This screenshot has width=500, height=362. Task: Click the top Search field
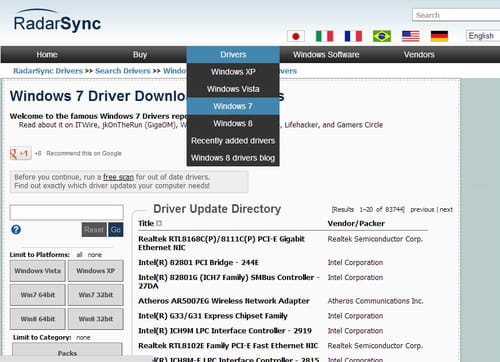click(456, 15)
